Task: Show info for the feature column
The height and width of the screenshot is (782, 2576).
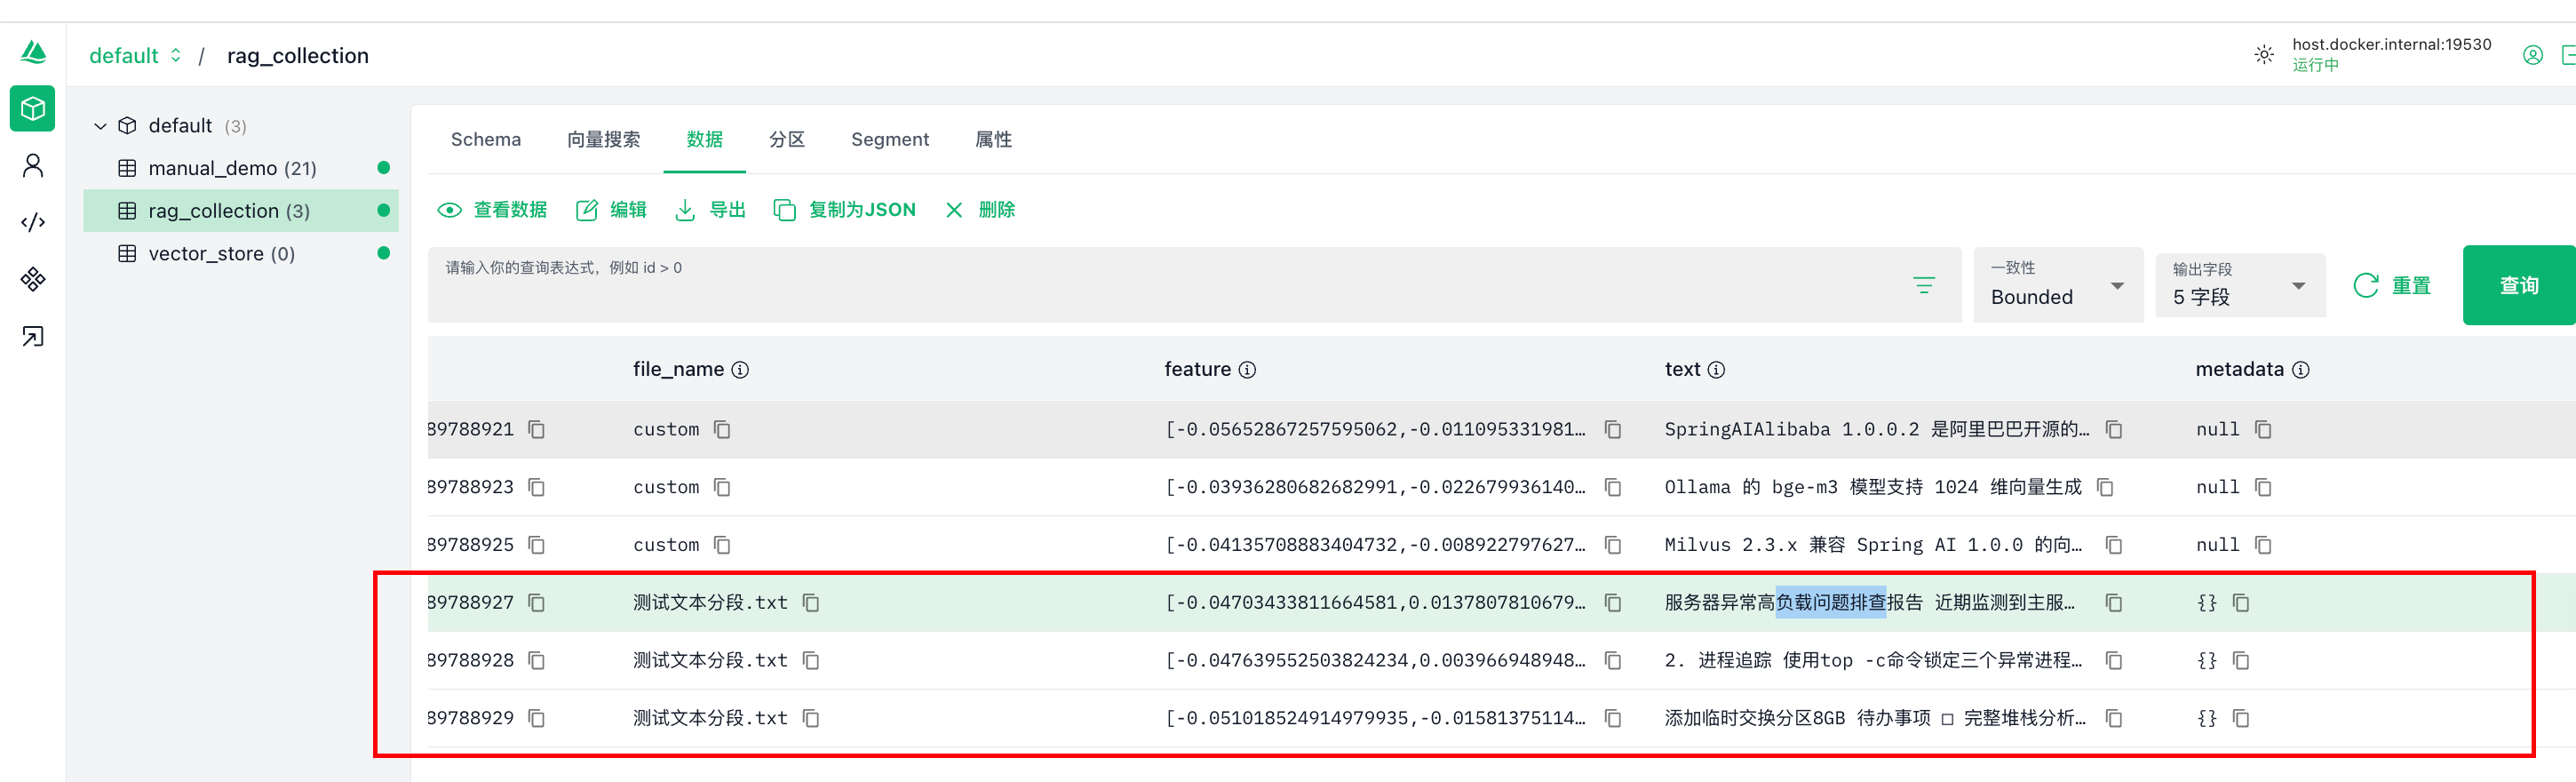Action: click(1247, 370)
